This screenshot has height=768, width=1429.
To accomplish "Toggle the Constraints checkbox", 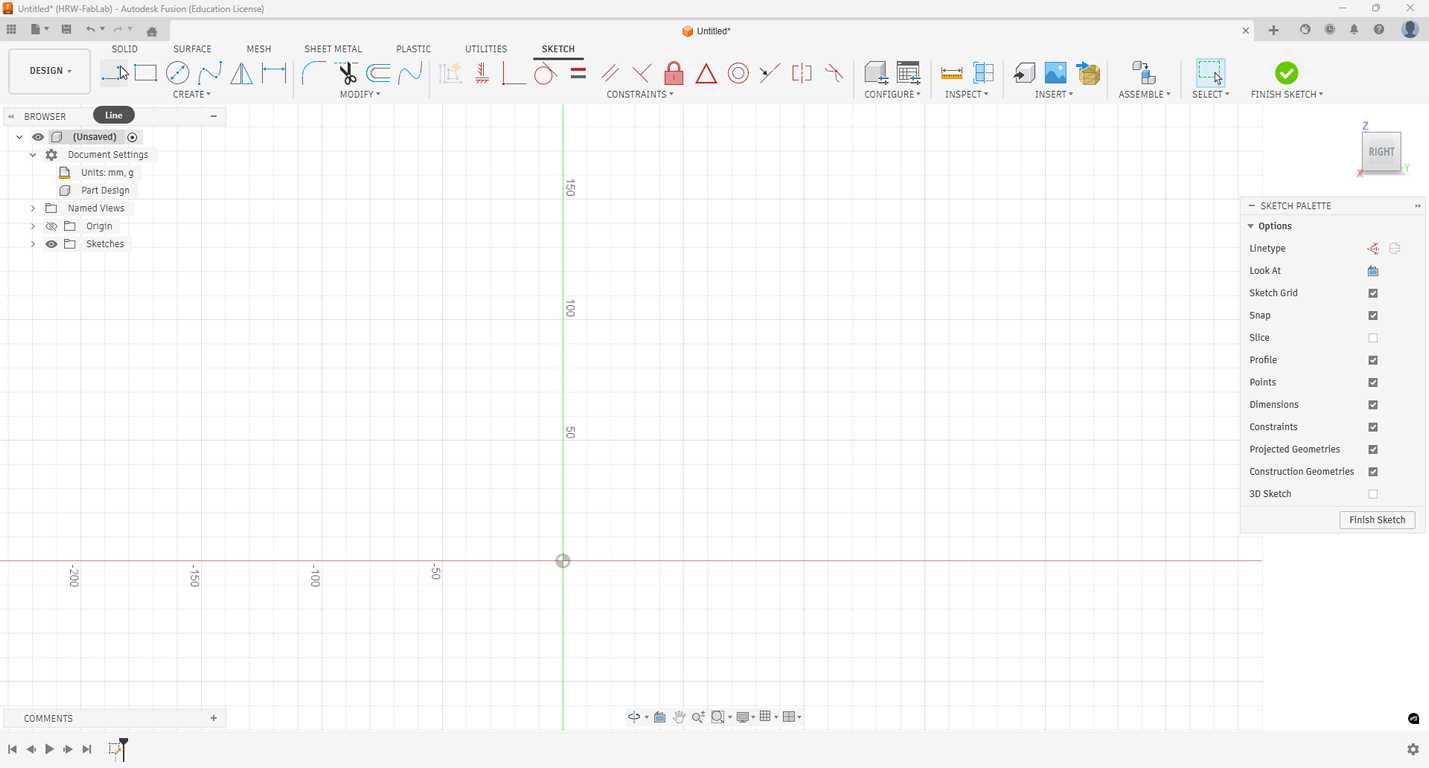I will [1373, 427].
